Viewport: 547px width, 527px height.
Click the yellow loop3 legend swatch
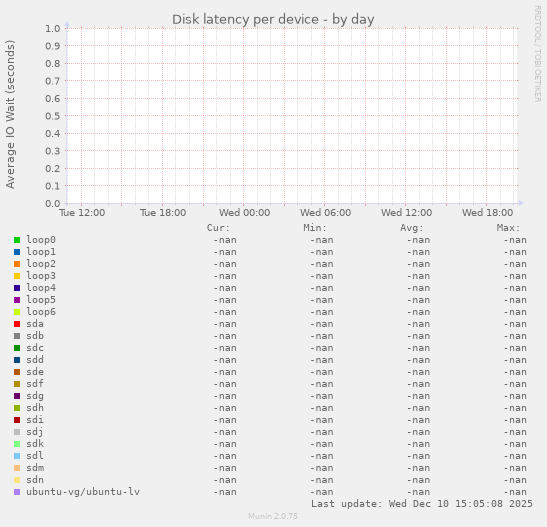pos(17,276)
